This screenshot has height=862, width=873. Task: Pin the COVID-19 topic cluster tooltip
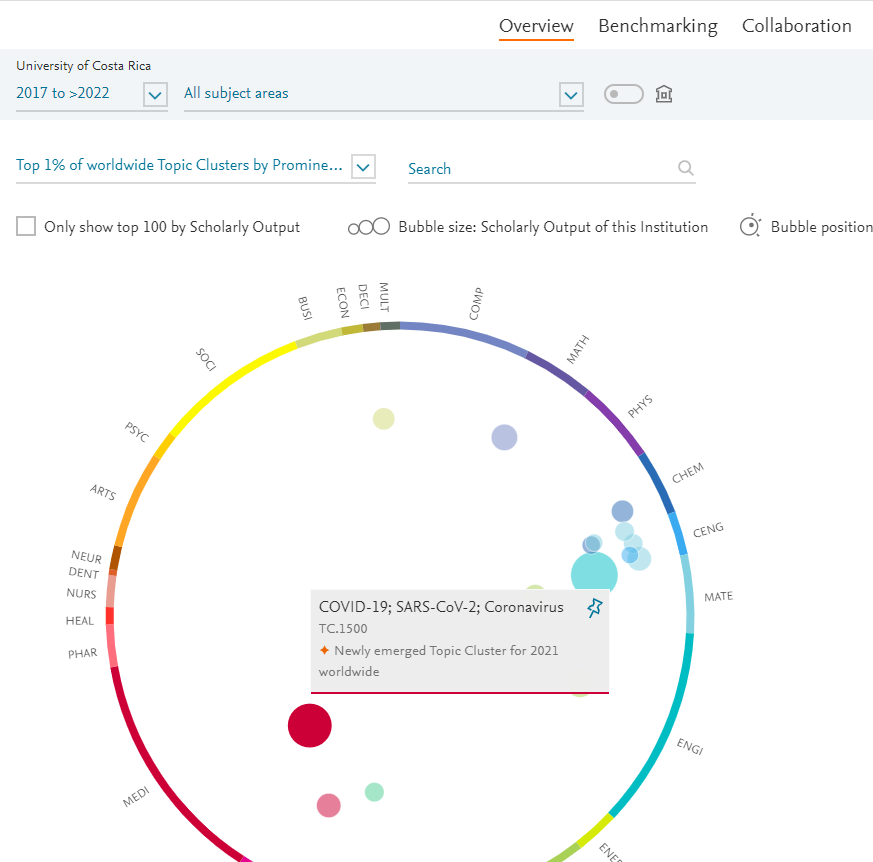tap(595, 608)
